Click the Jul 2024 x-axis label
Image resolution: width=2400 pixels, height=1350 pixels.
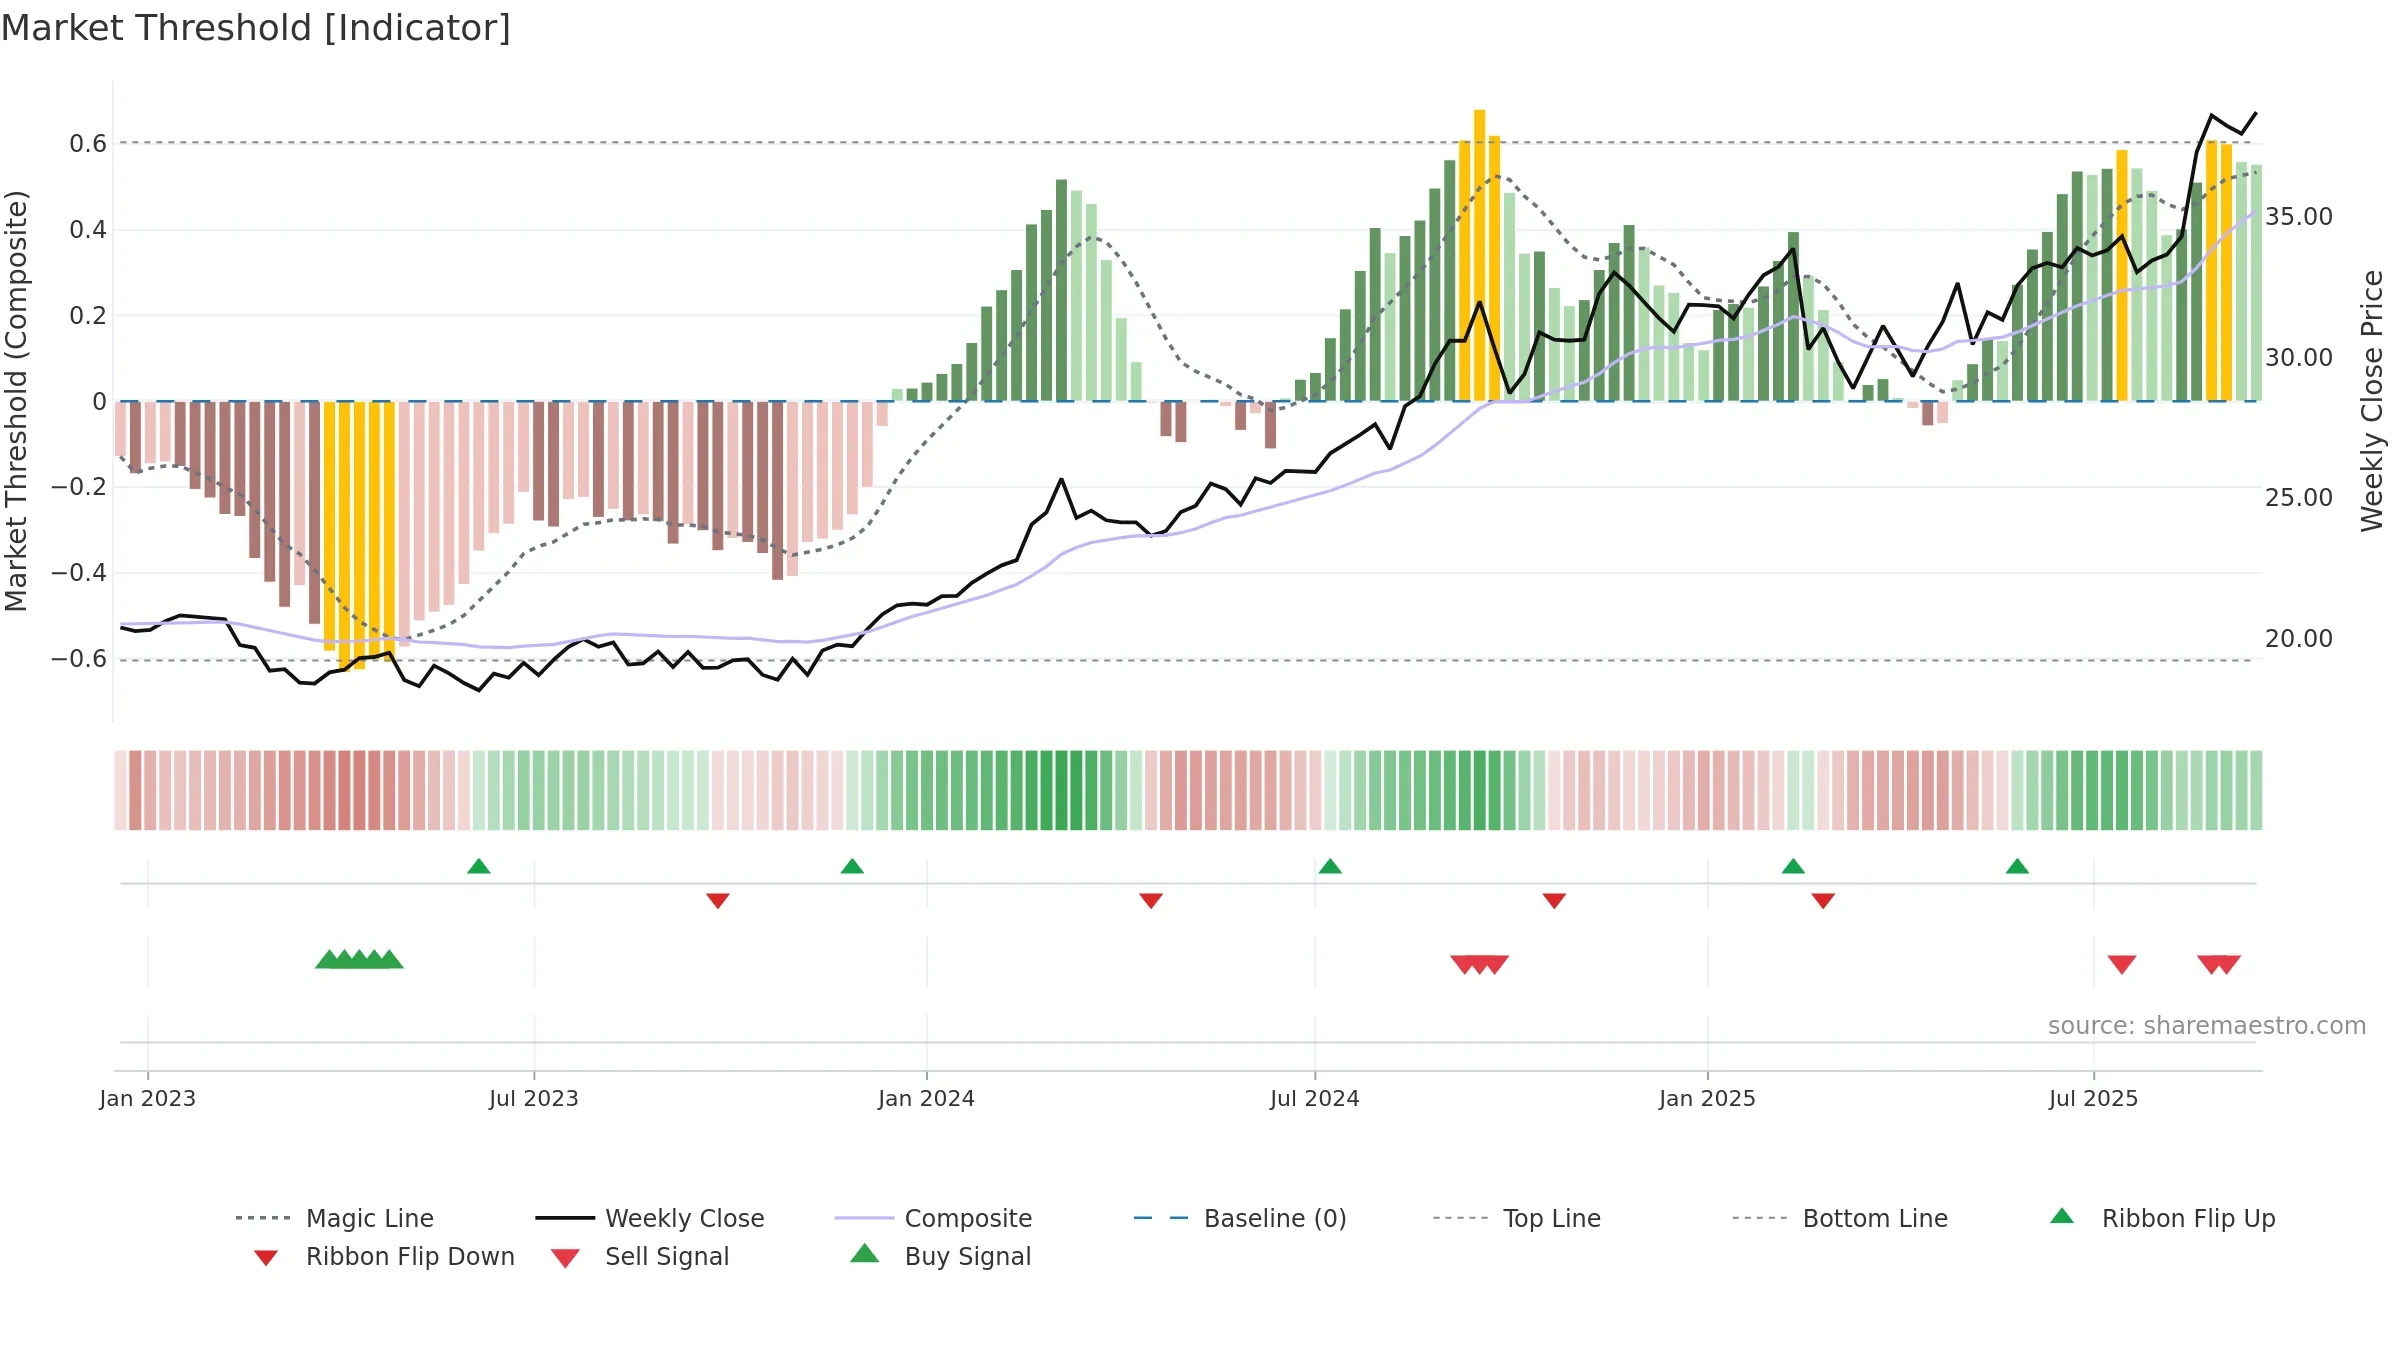[1315, 1098]
